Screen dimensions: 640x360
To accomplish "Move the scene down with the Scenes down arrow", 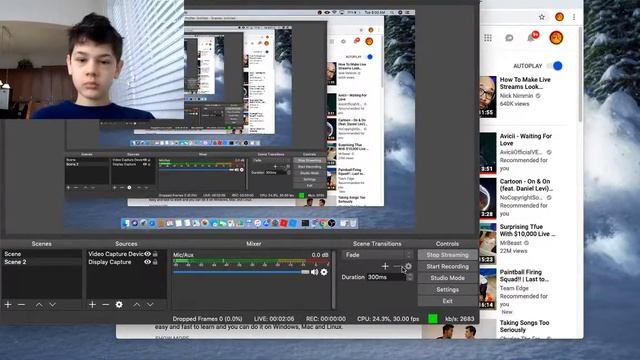I will pos(53,304).
